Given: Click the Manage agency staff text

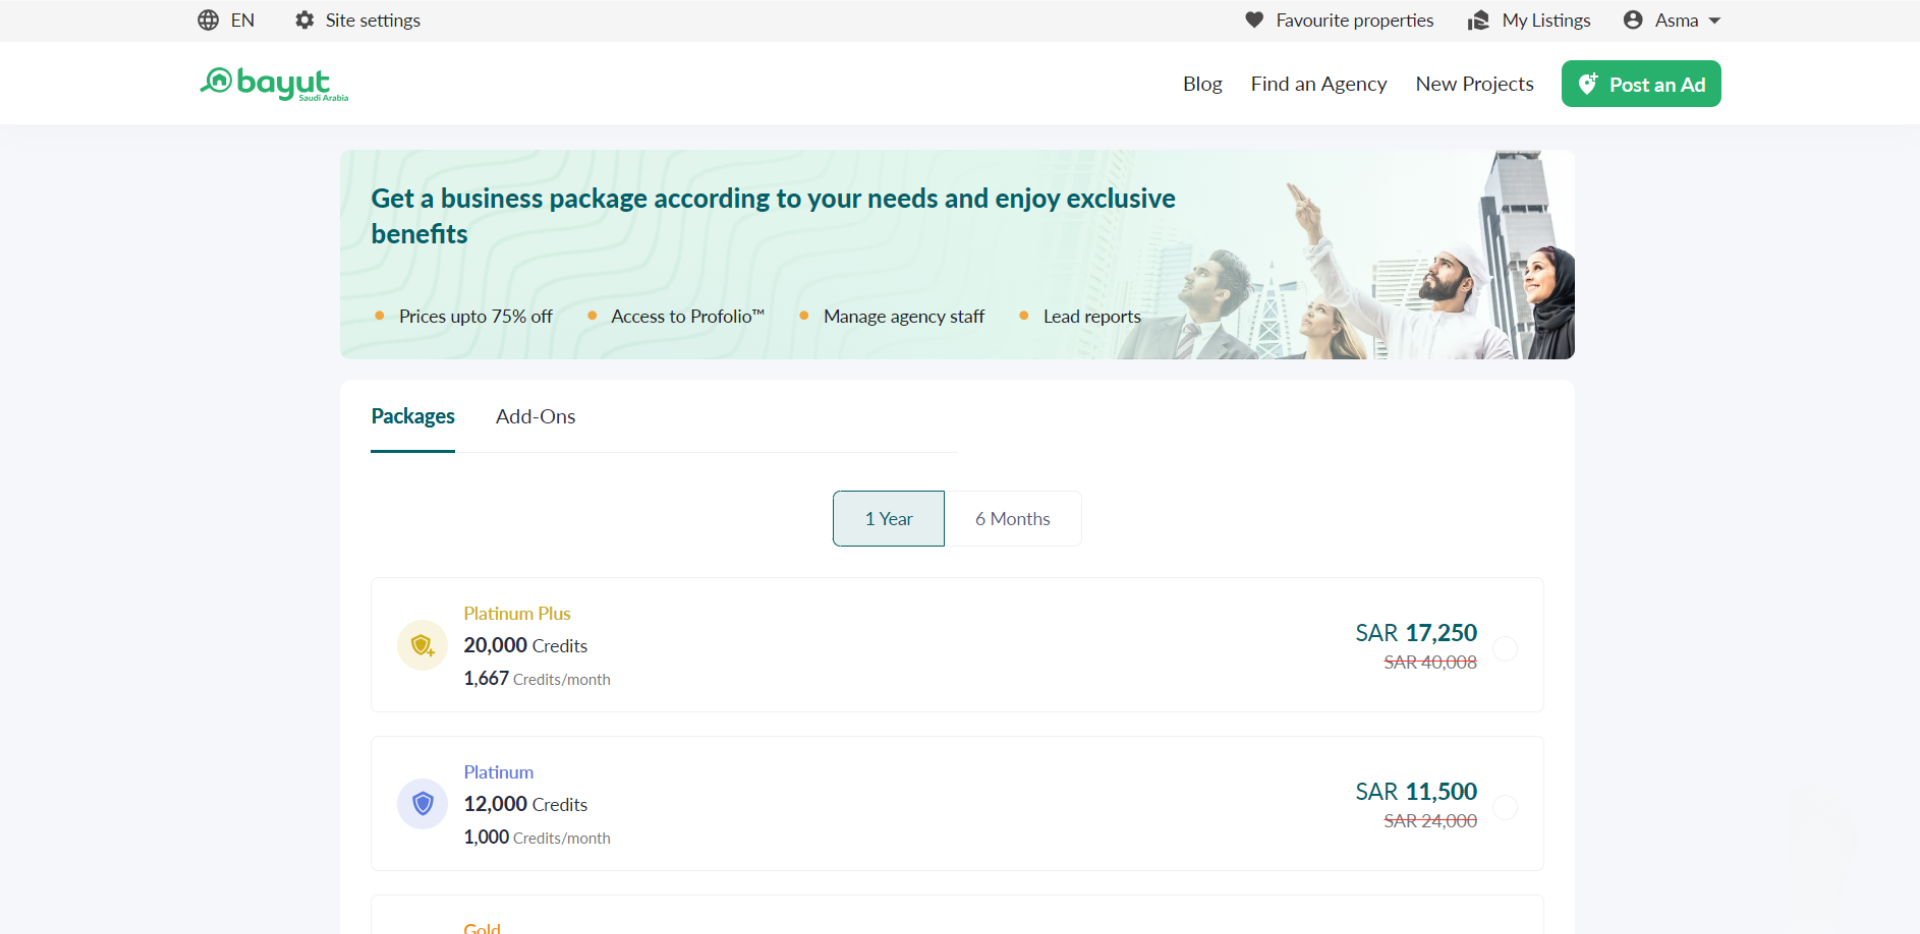Looking at the screenshot, I should tap(904, 316).
